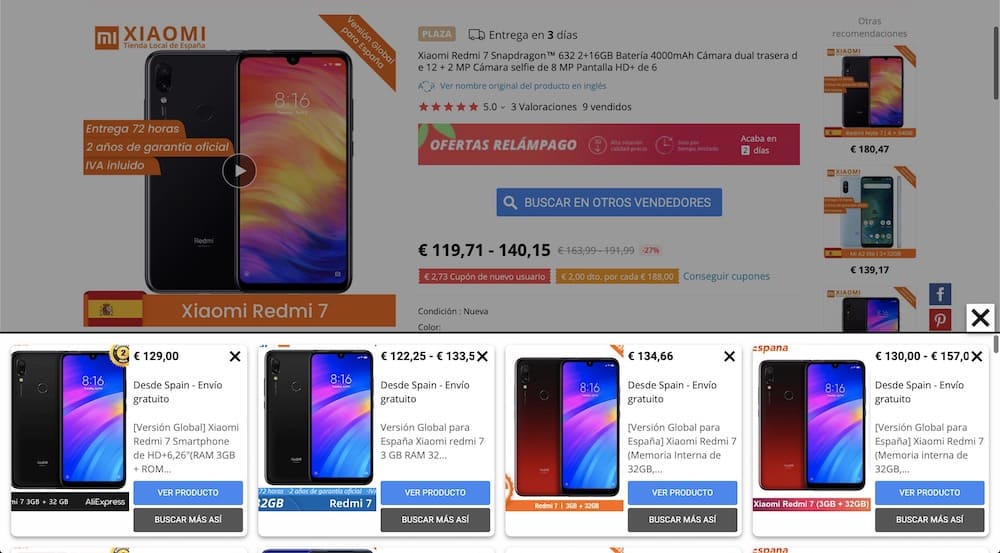The height and width of the screenshot is (553, 1000).
Task: Open Ver nombre original del producto en inglés
Action: 523,86
